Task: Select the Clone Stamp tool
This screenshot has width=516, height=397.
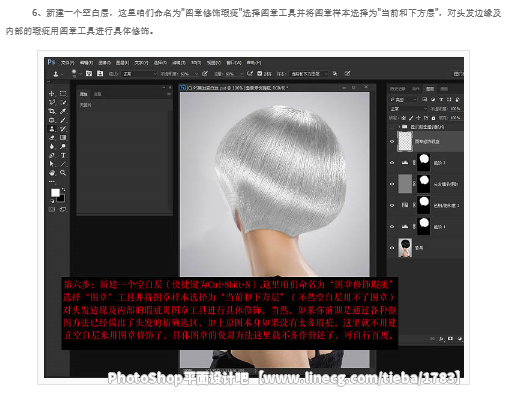Action: 52,129
